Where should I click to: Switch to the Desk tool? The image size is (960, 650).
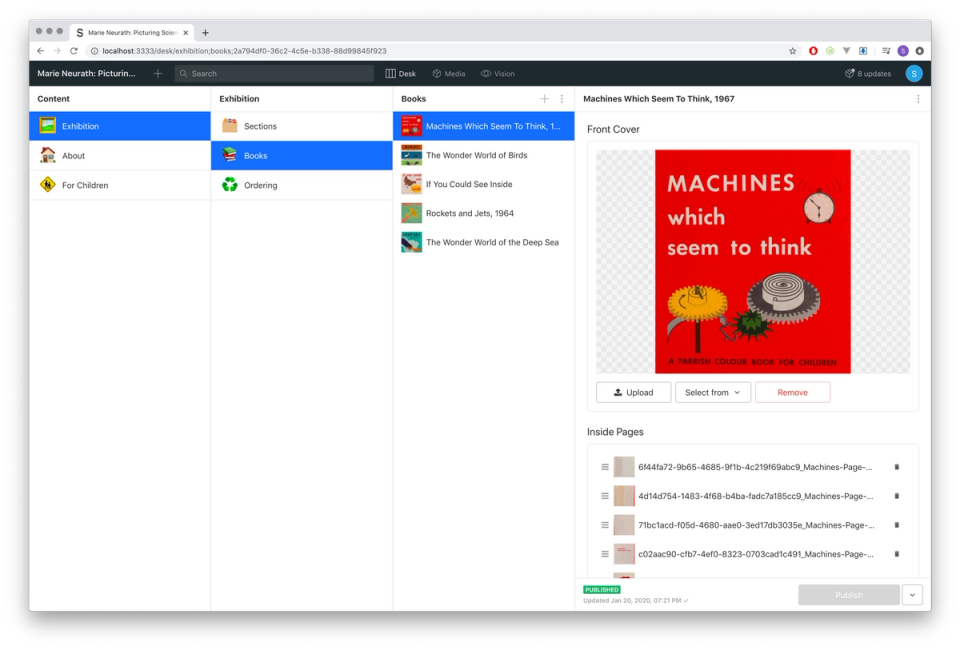click(400, 73)
